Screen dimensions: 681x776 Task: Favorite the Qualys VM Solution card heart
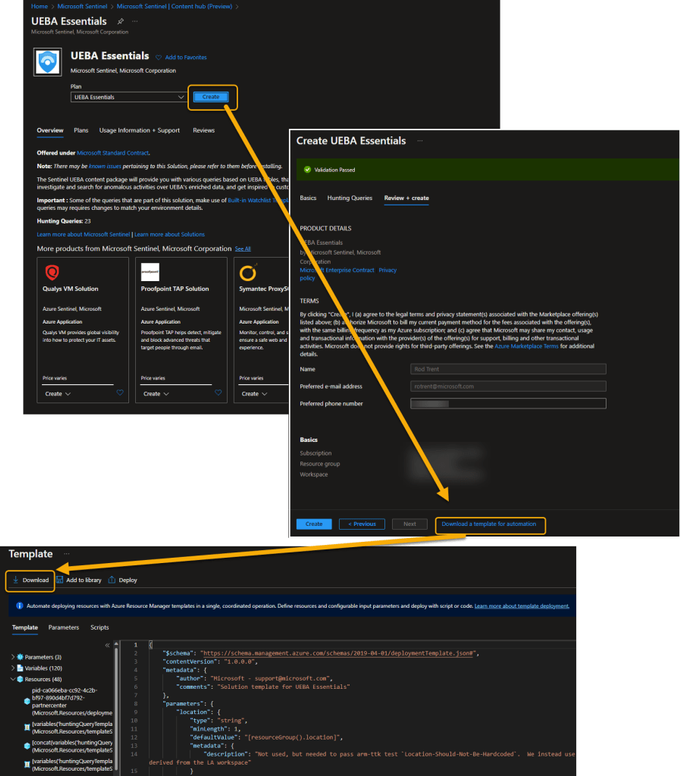[x=120, y=393]
